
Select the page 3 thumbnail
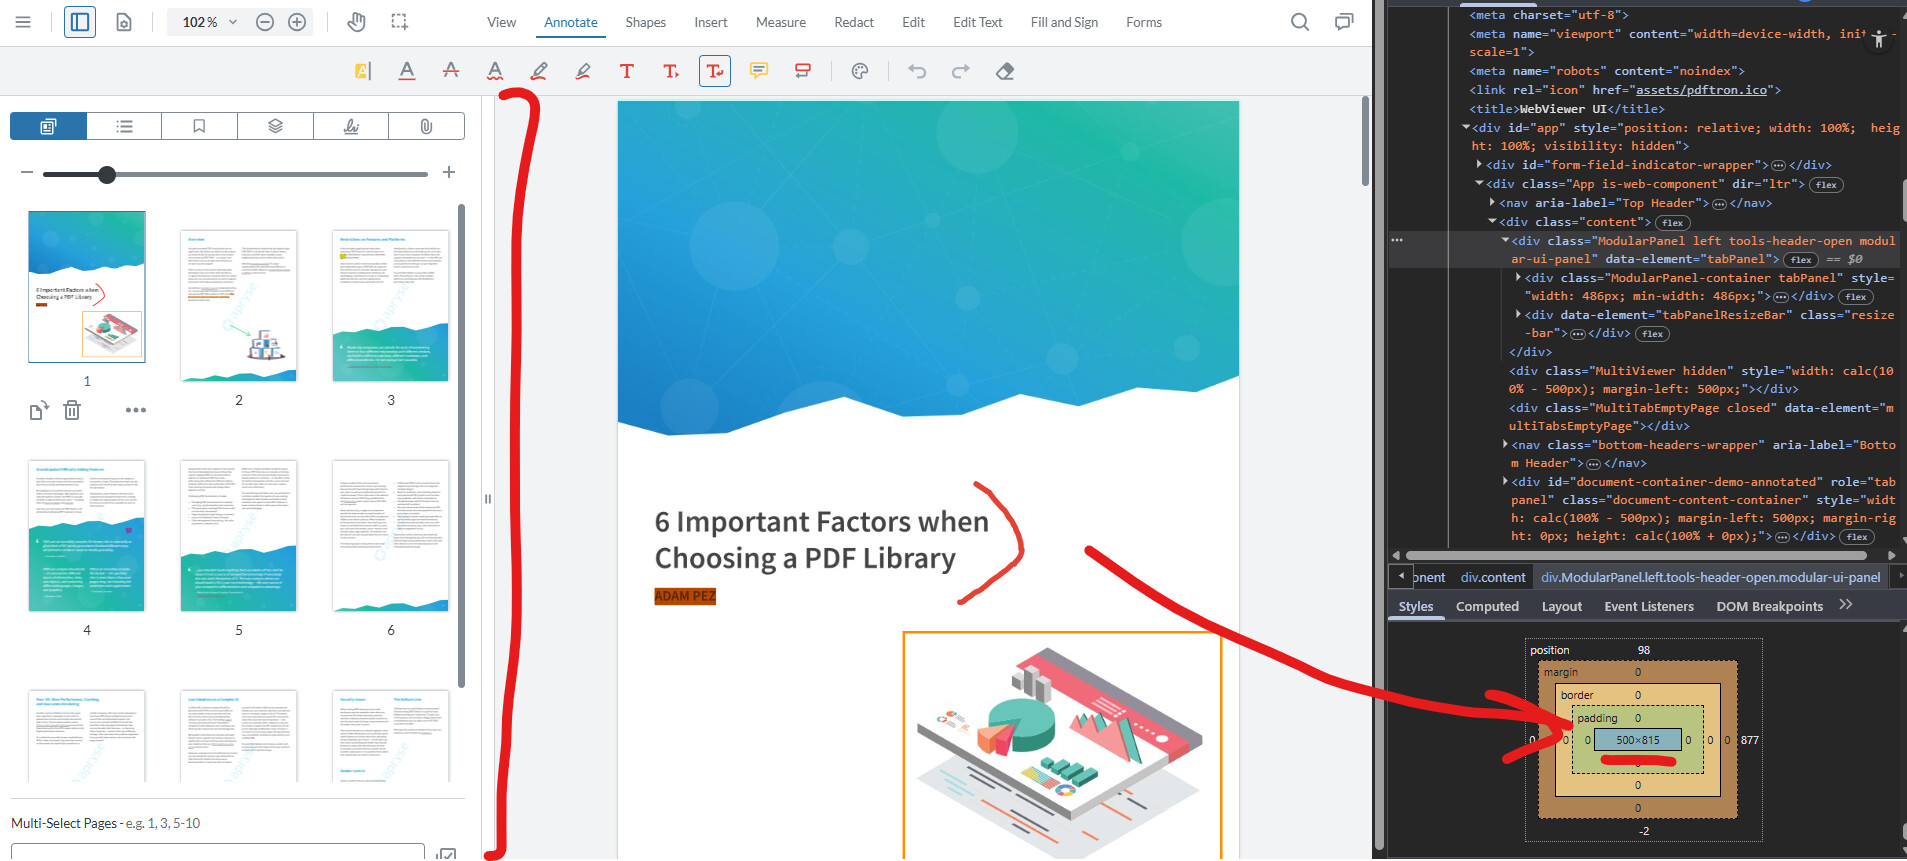click(x=390, y=306)
